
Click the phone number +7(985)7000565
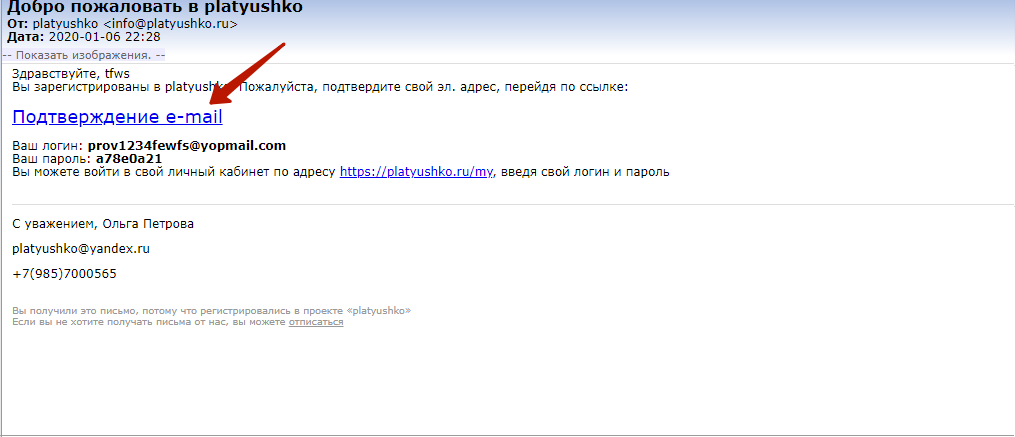65,274
